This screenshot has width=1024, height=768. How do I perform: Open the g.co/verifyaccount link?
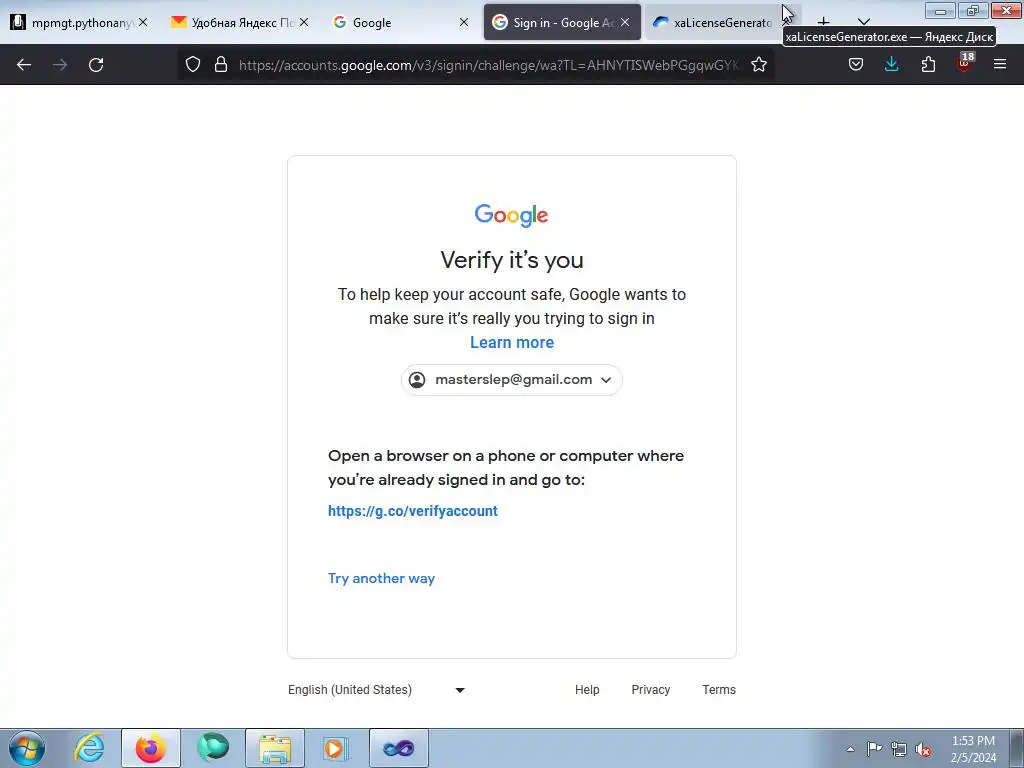click(413, 511)
